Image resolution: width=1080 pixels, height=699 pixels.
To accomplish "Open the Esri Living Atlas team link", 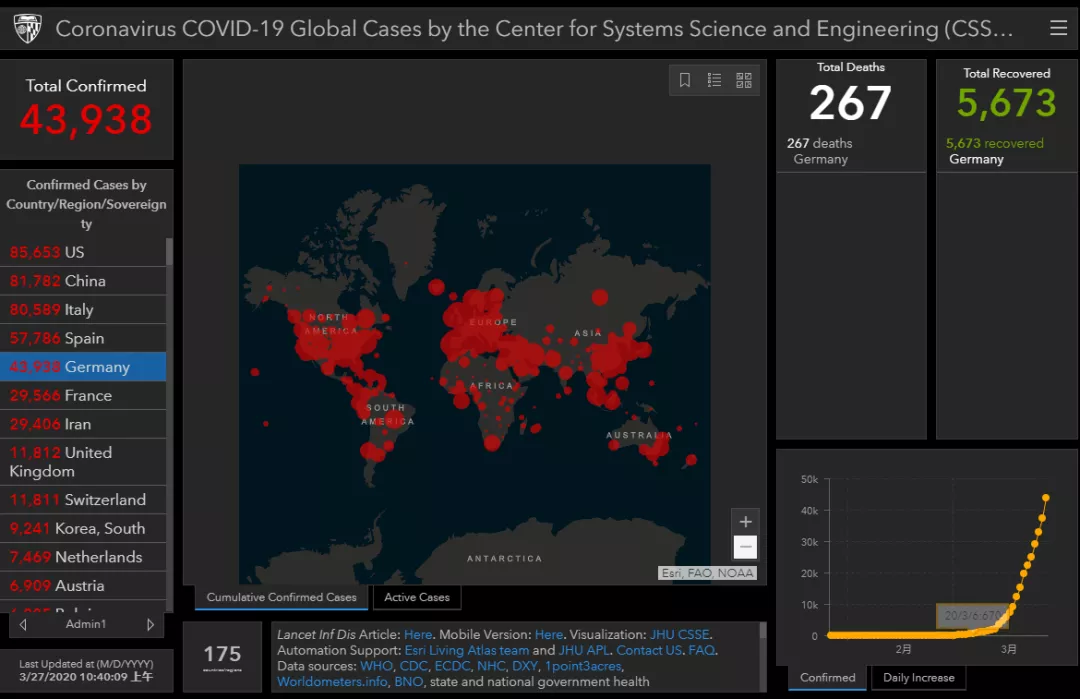I will pyautogui.click(x=466, y=650).
